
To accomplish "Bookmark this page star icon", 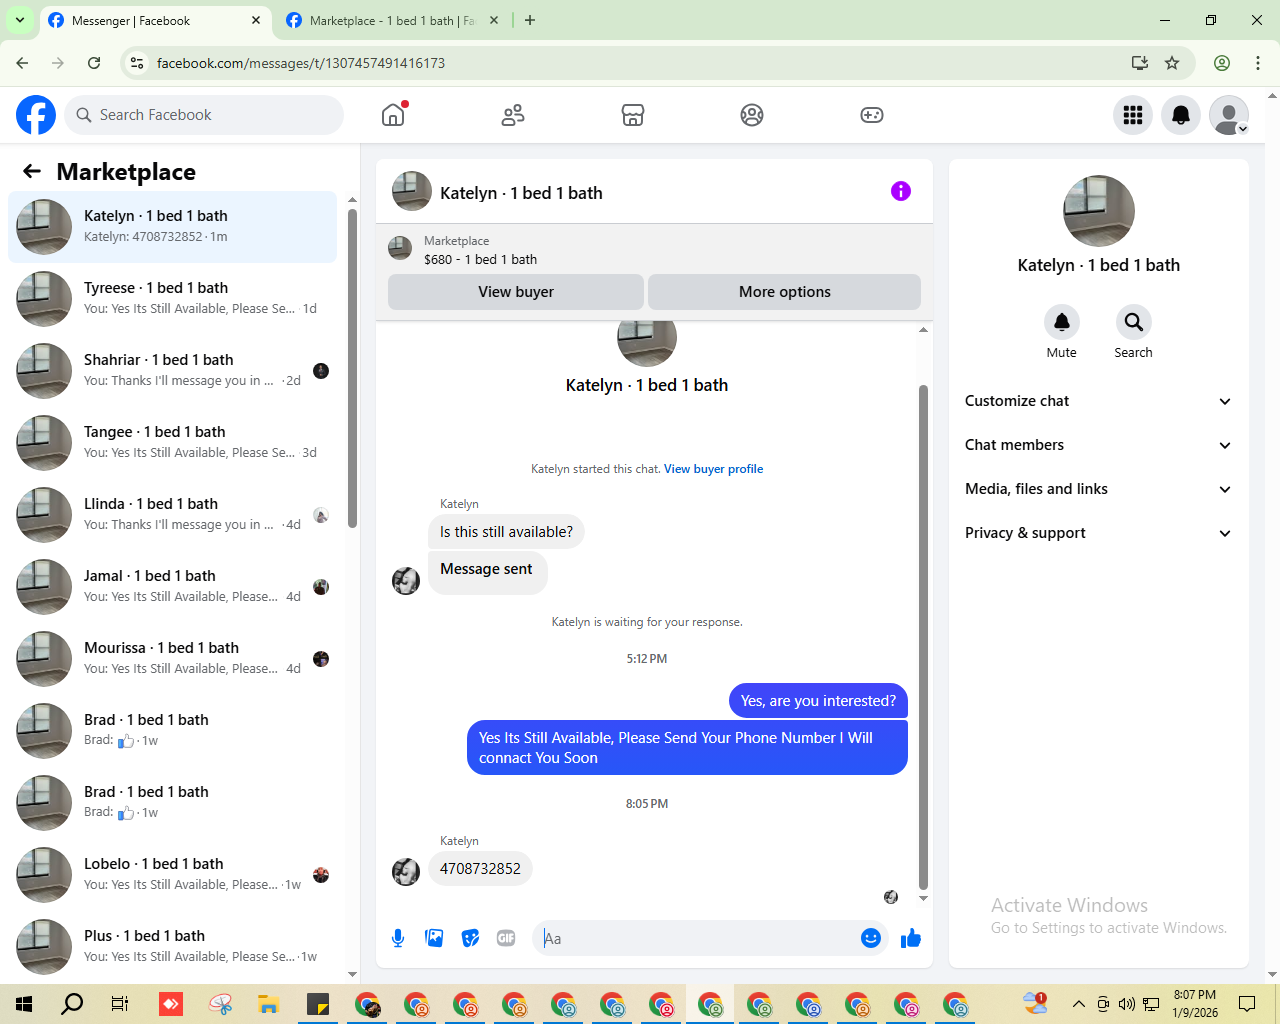I will [1172, 63].
